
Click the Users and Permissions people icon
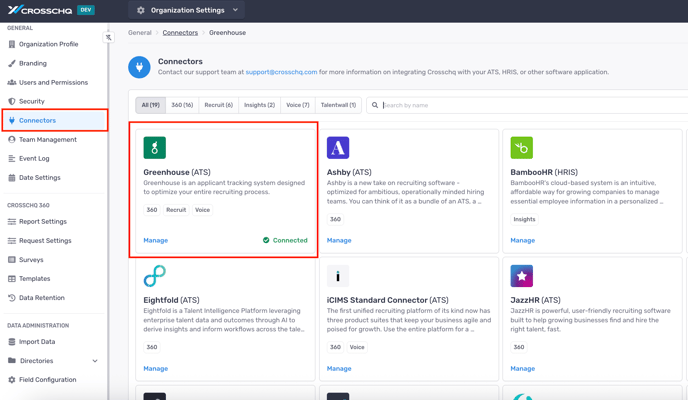[x=12, y=82]
